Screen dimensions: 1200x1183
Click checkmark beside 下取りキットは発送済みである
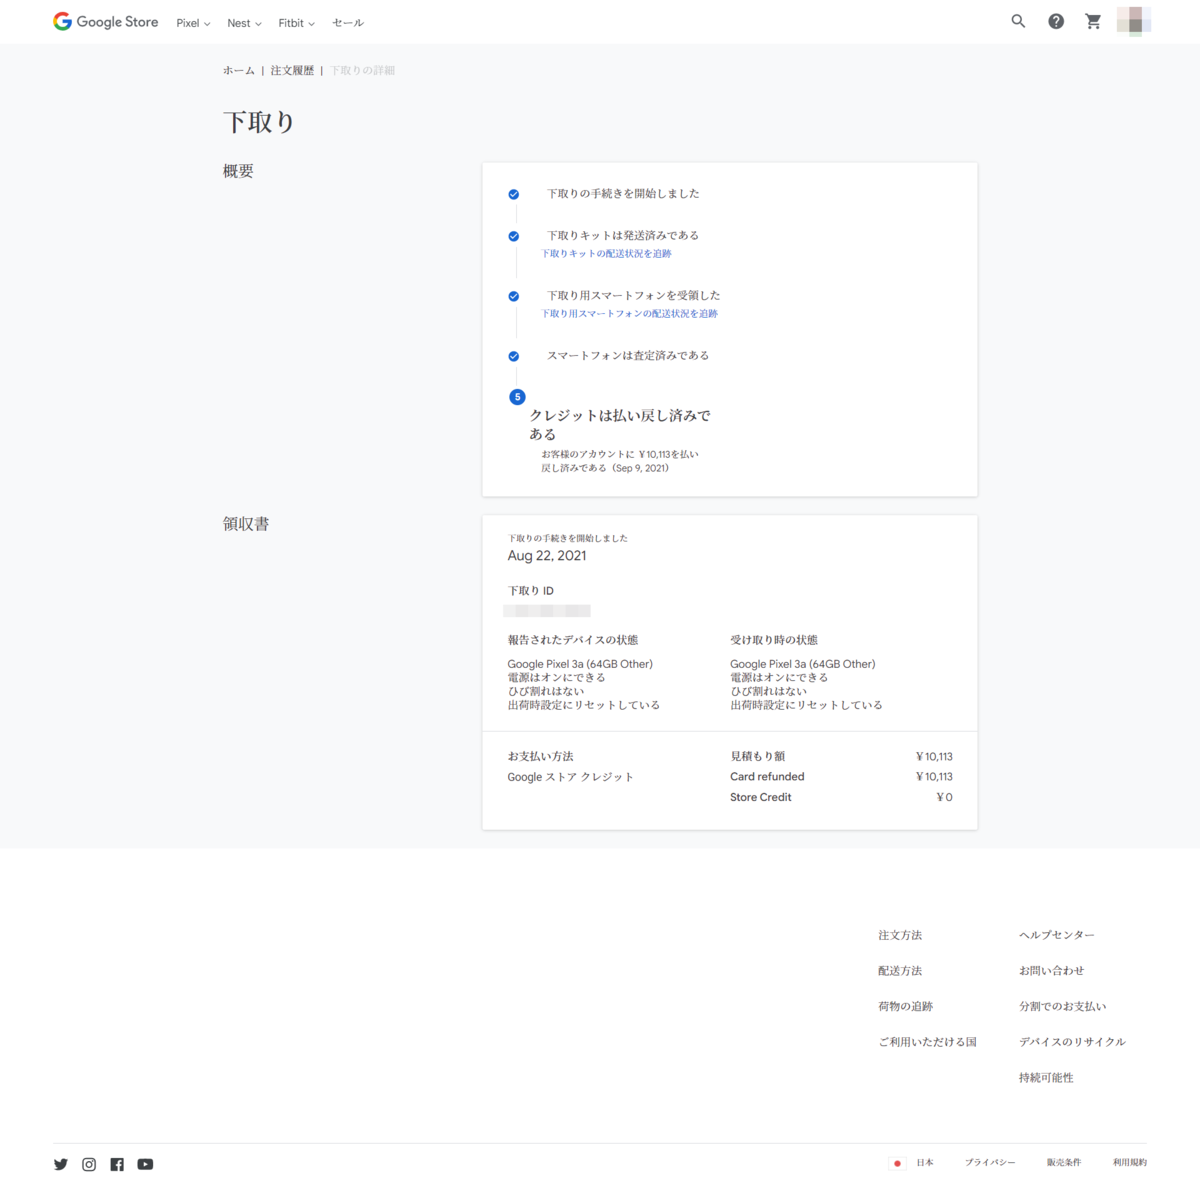pyautogui.click(x=513, y=236)
